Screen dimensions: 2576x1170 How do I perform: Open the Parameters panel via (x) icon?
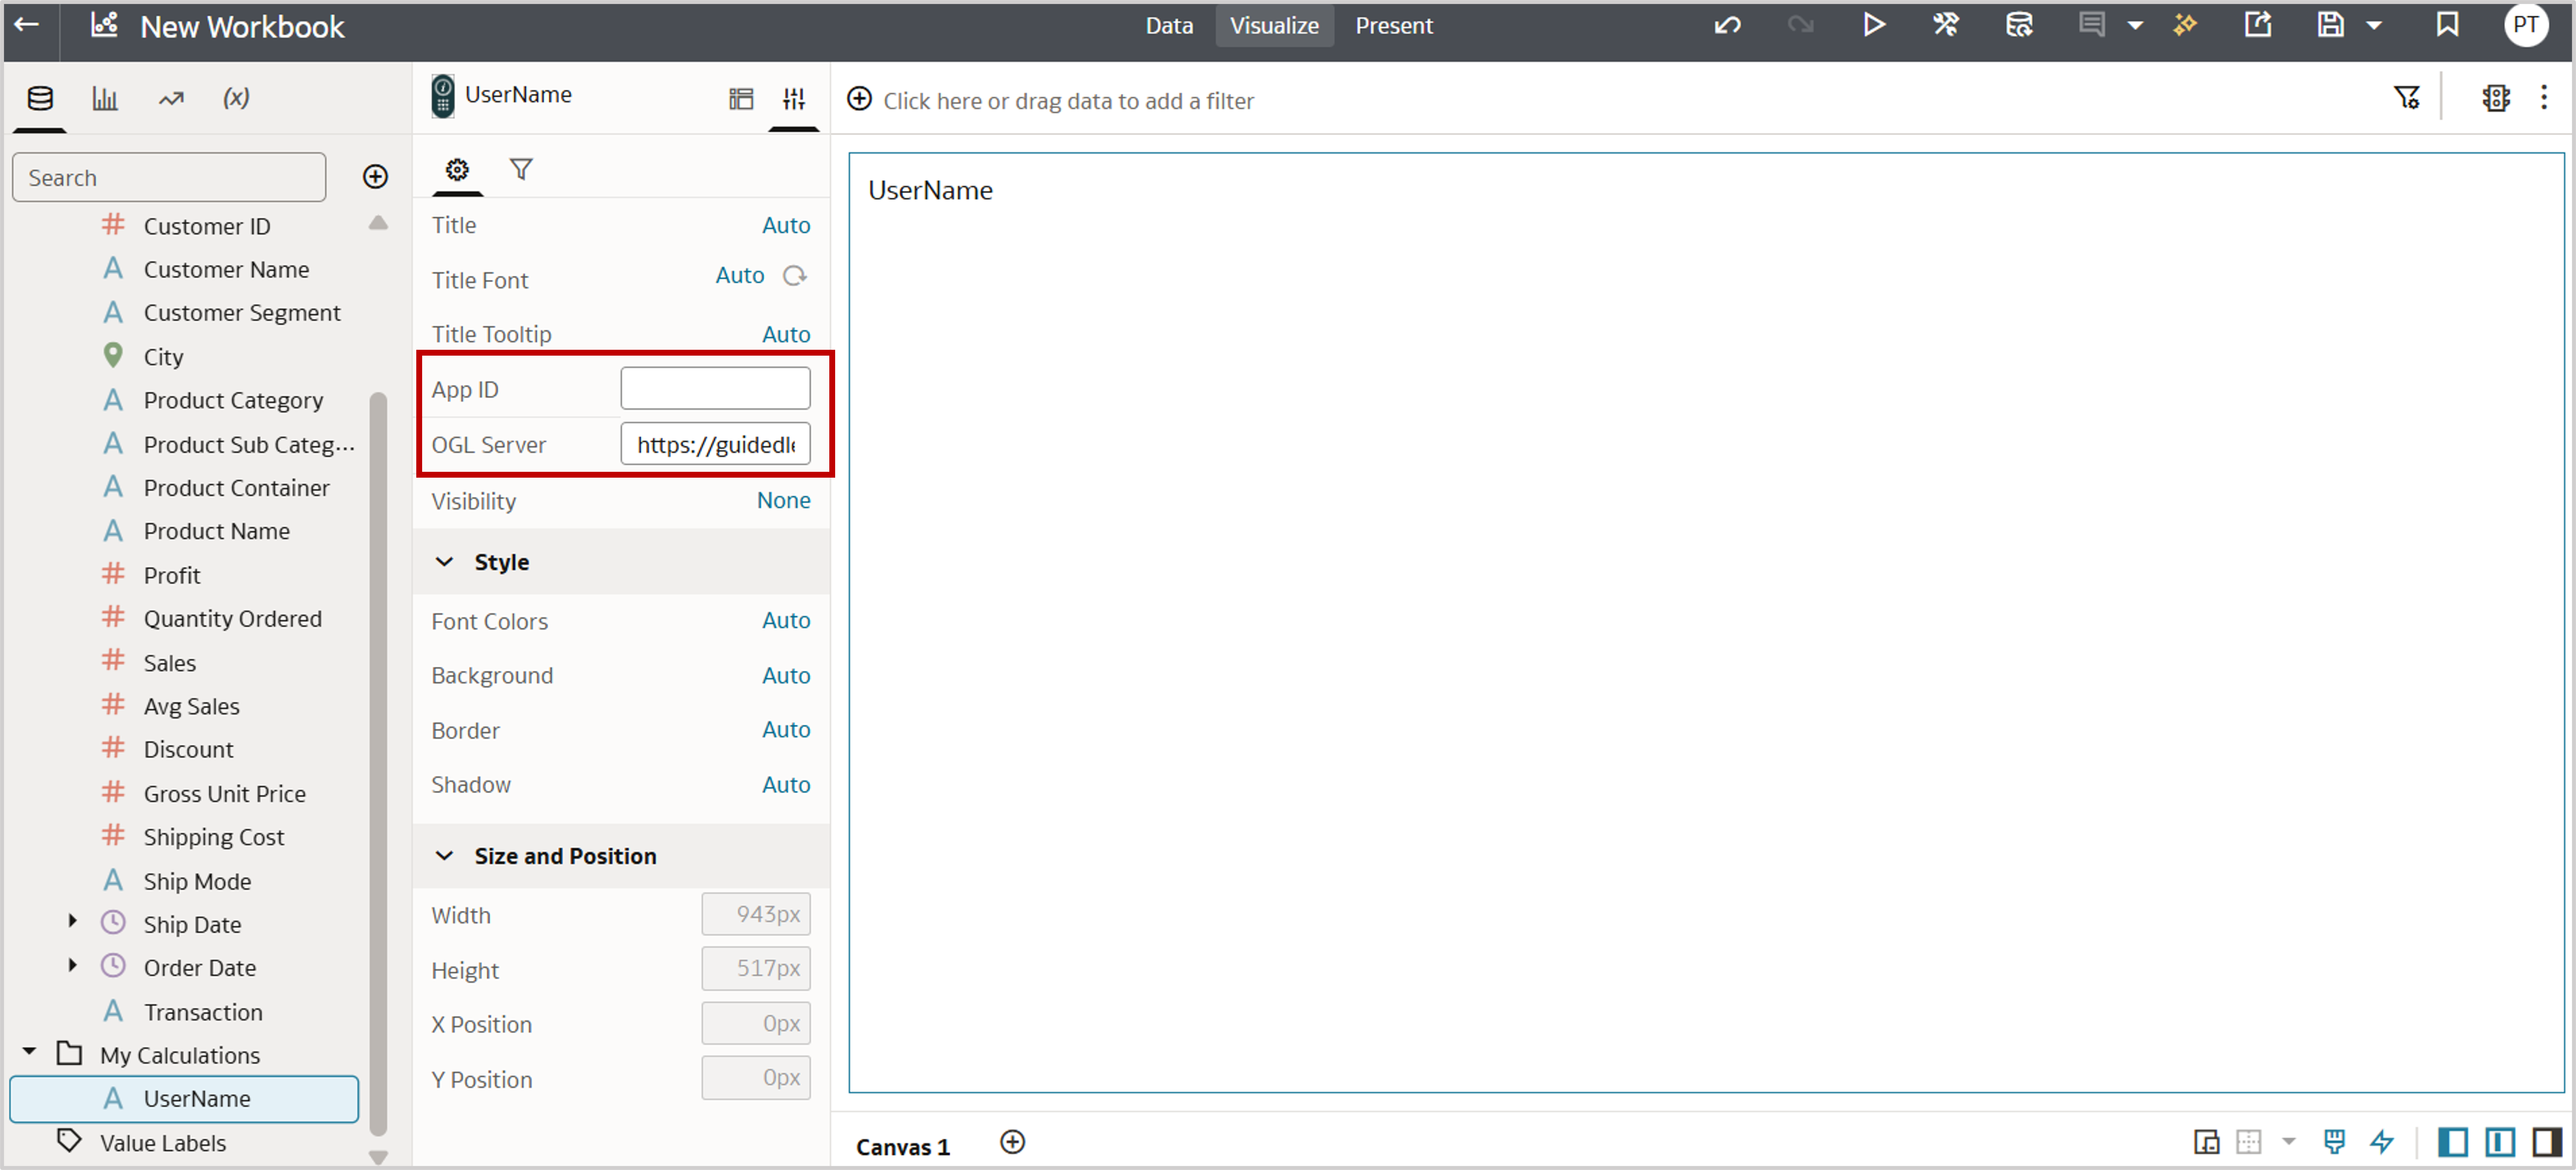(x=236, y=97)
